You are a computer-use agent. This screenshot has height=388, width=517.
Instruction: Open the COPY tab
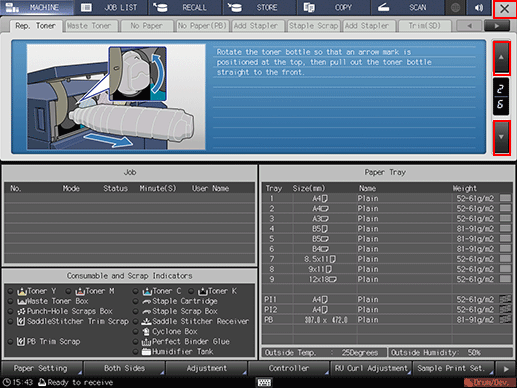tap(333, 7)
